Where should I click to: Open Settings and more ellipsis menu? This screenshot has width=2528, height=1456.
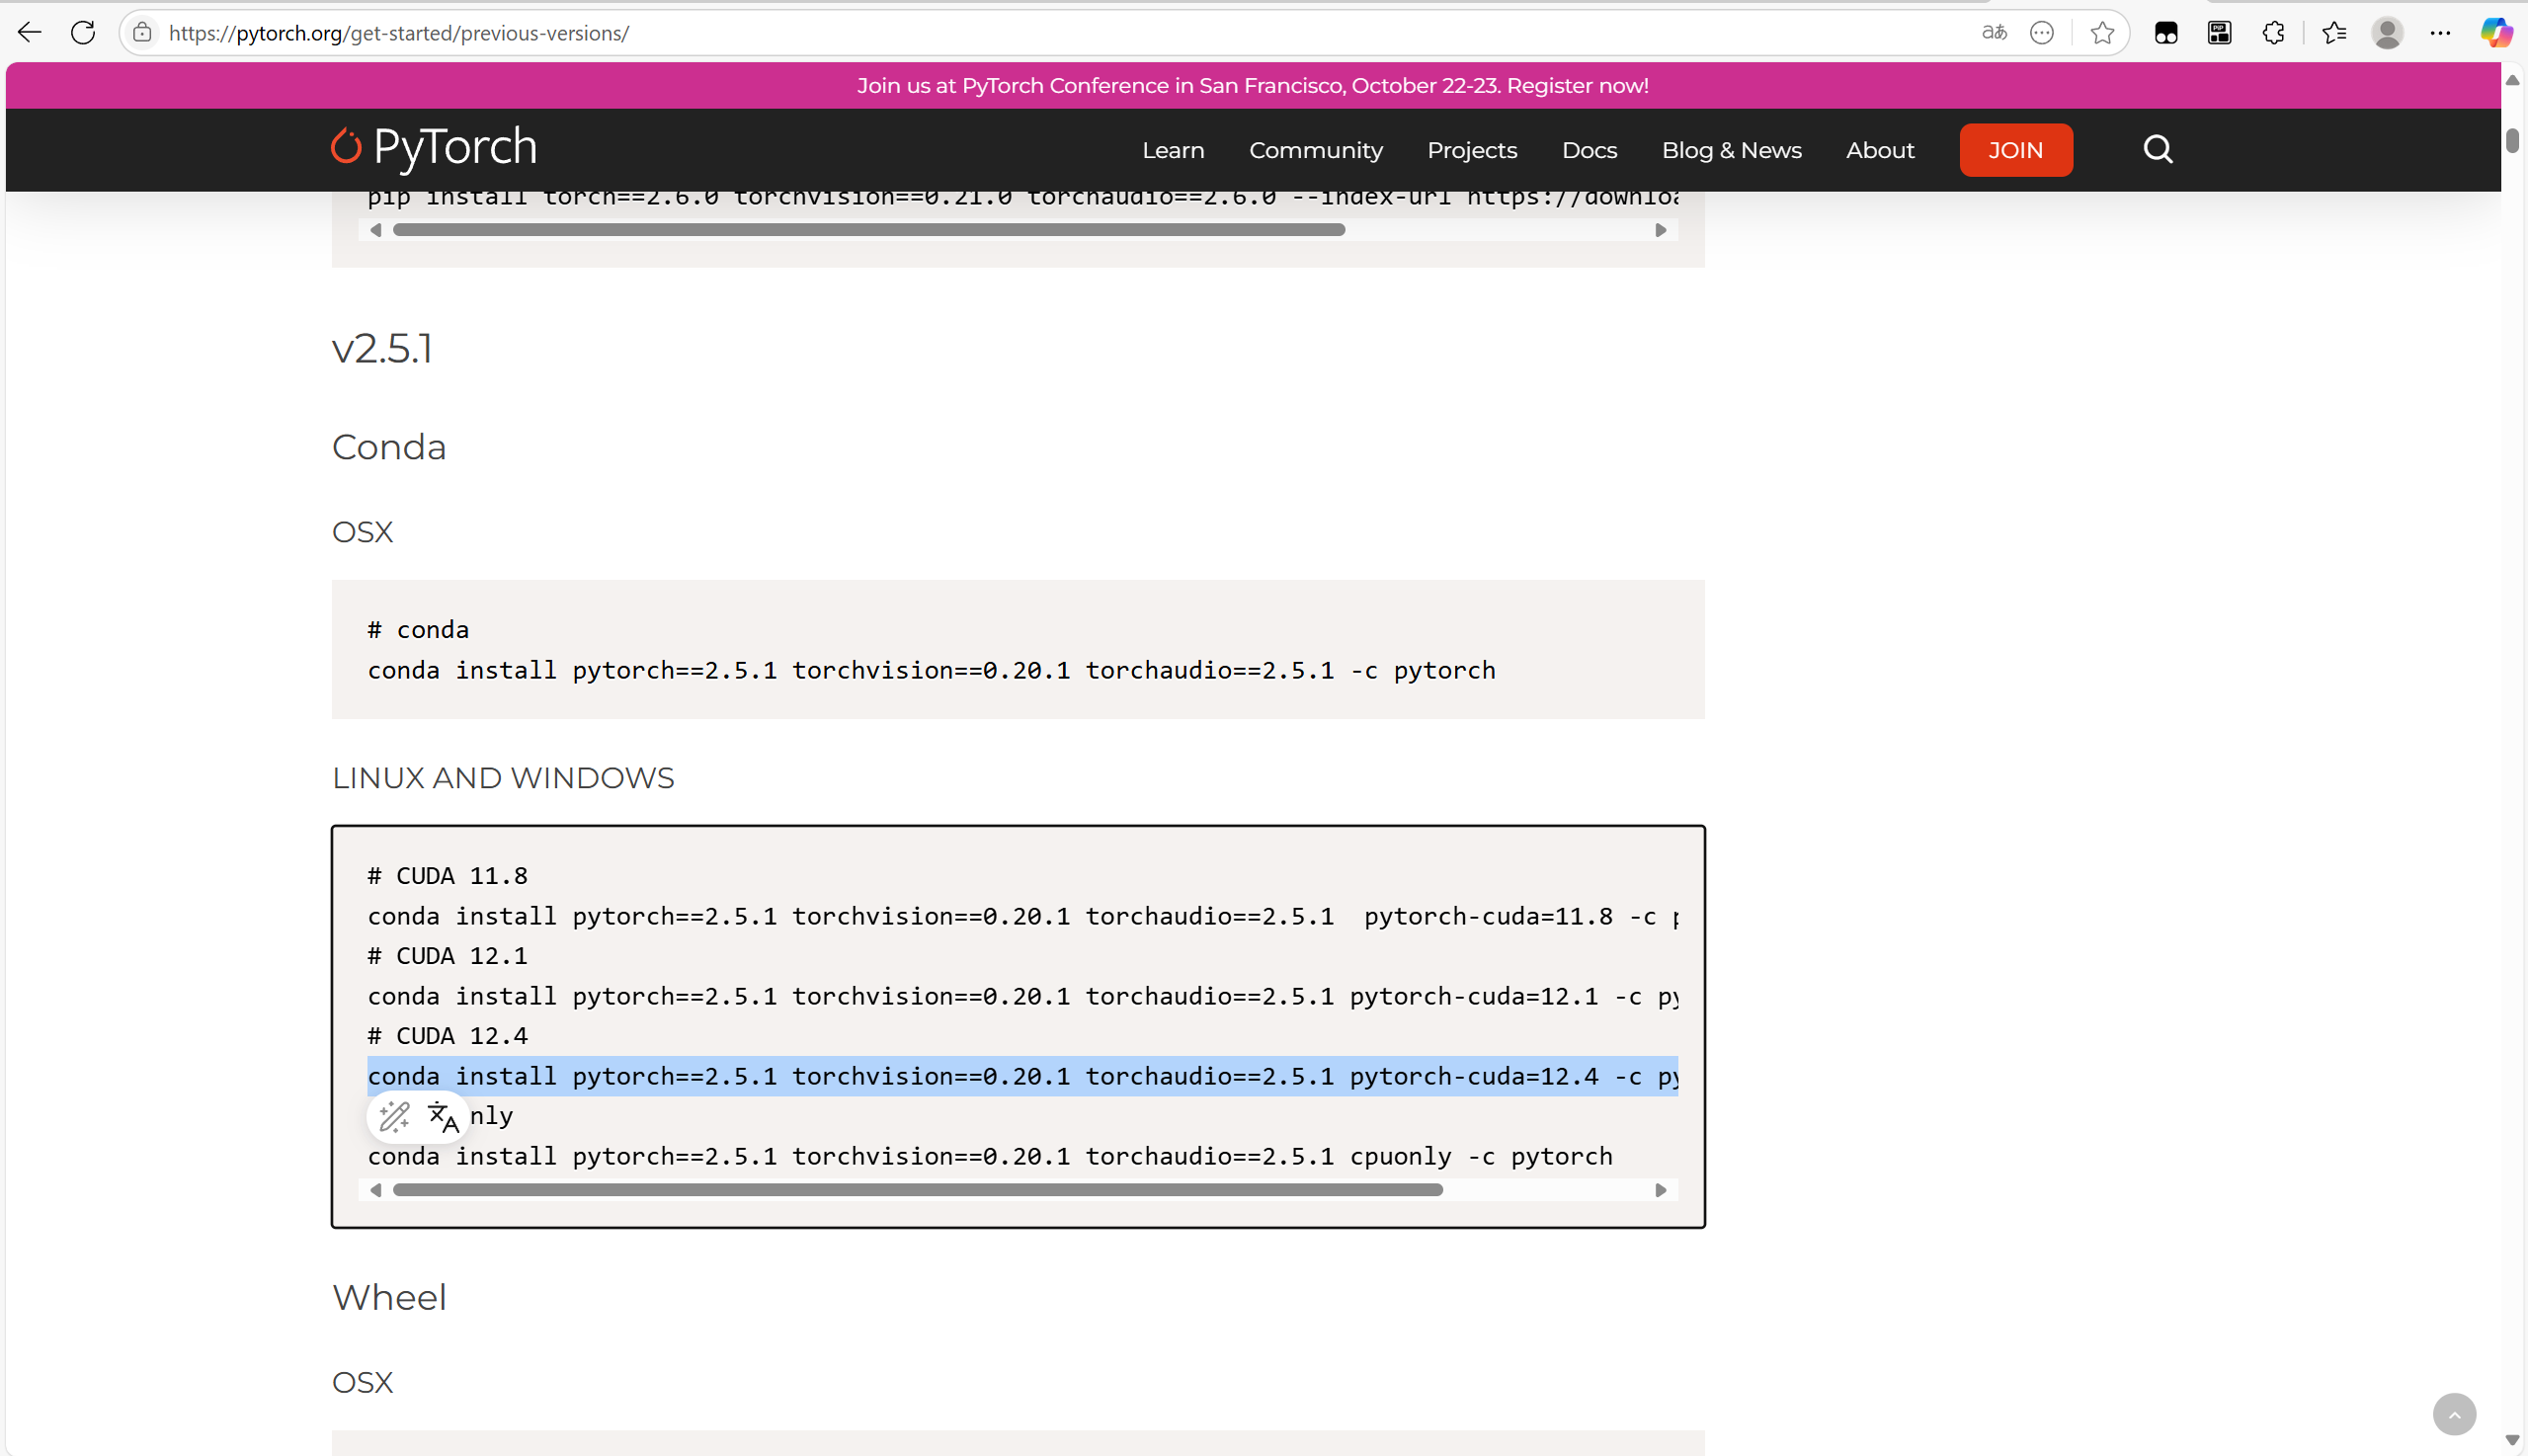click(2442, 33)
